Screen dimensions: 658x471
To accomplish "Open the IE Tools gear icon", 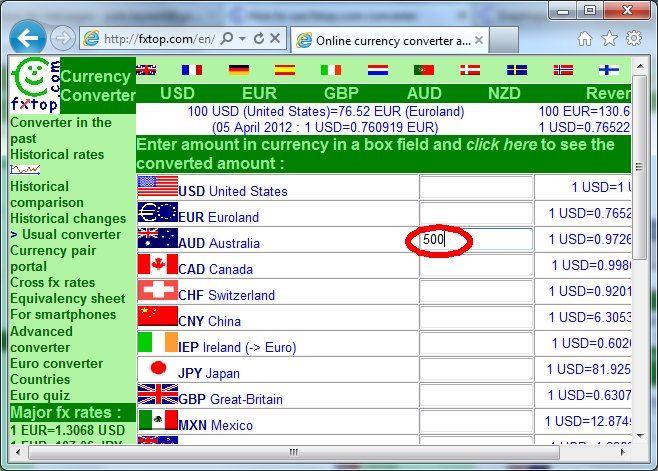I will click(x=633, y=39).
